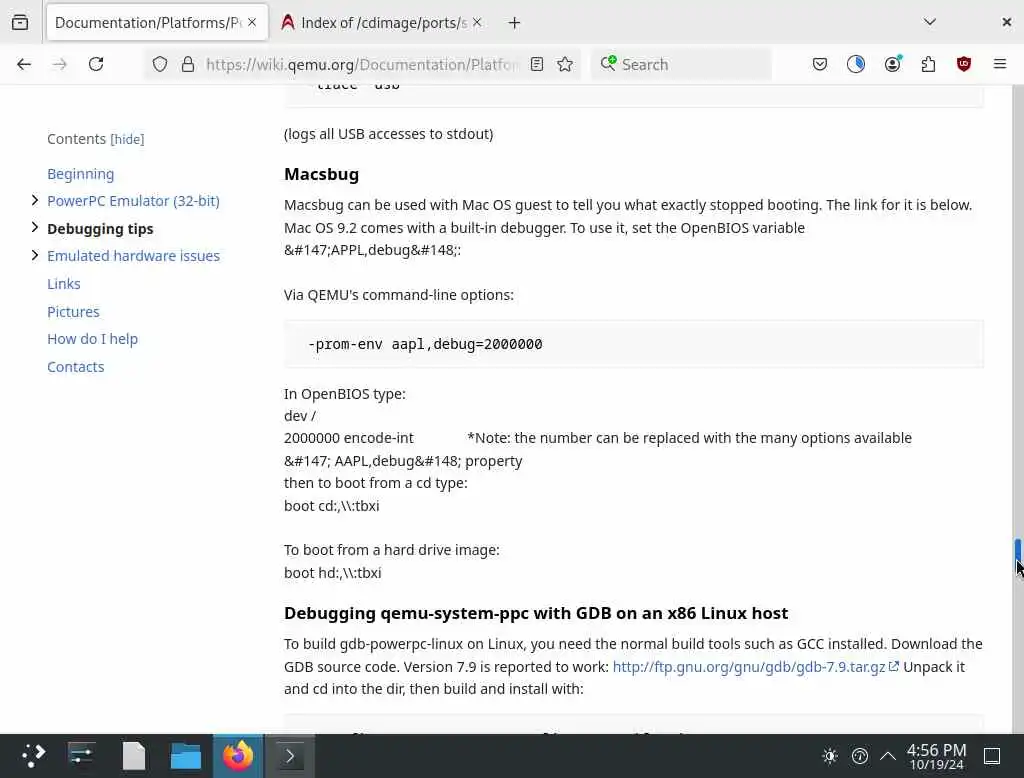
Task: Click the -prom-env aapl,debug=2000000 code
Action: 425,344
